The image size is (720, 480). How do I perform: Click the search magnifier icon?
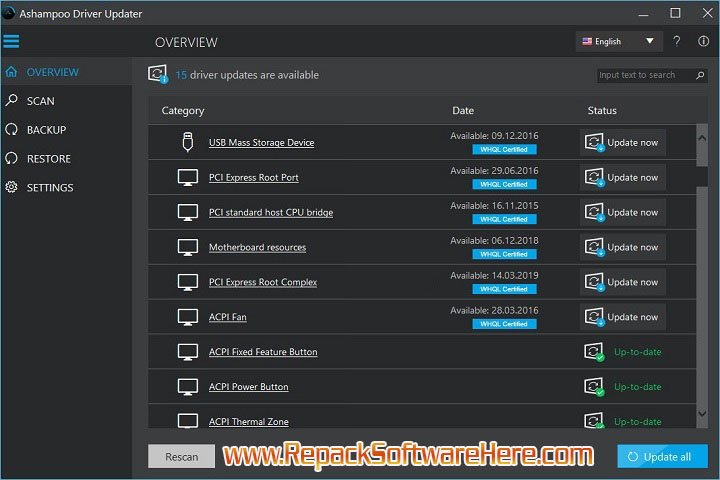coord(700,75)
